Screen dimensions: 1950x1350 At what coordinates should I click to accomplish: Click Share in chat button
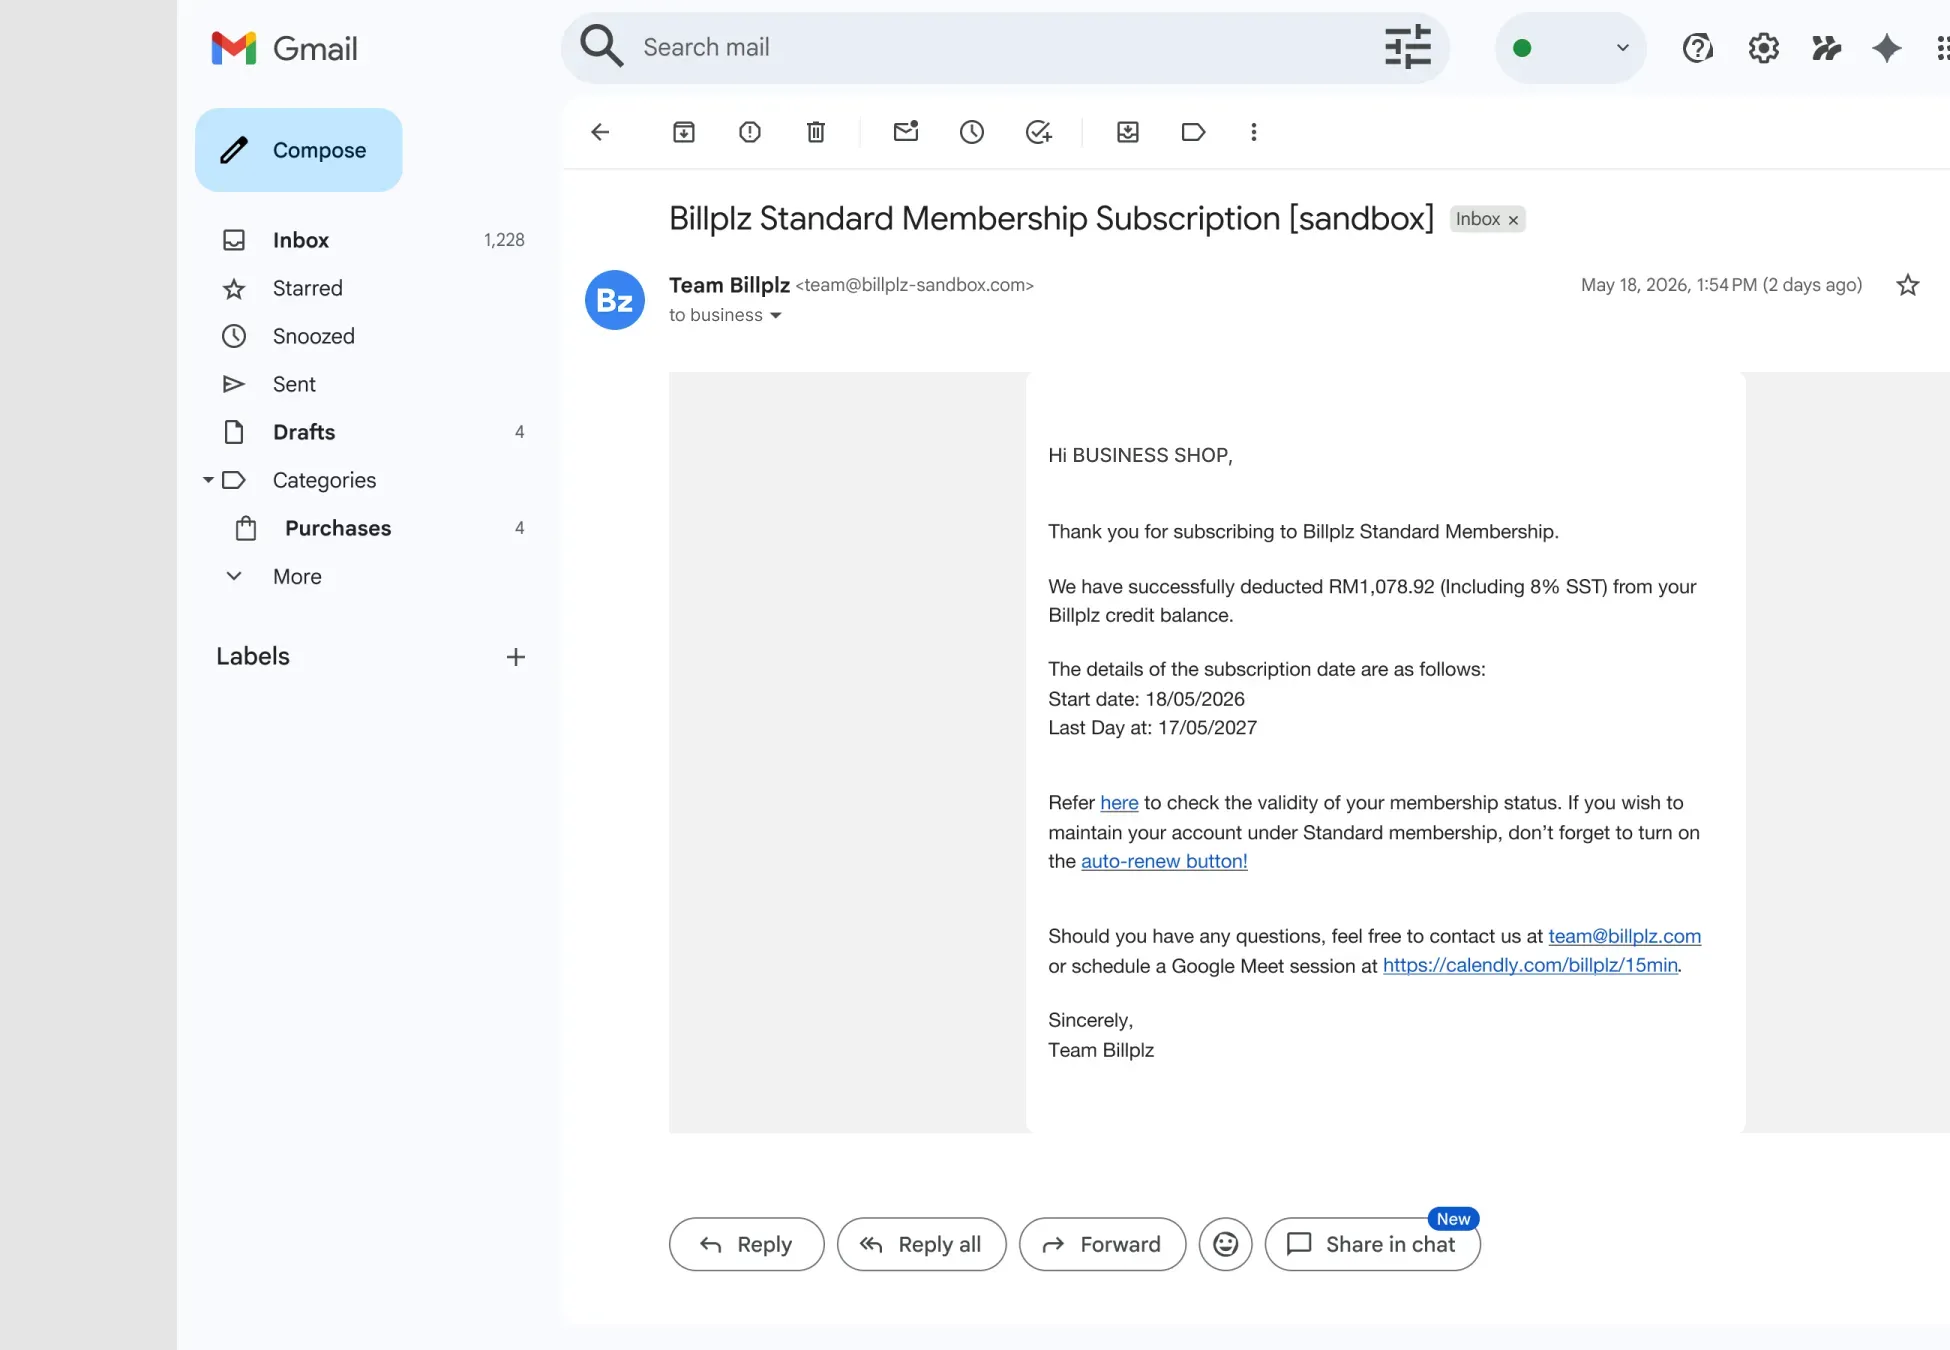coord(1373,1244)
